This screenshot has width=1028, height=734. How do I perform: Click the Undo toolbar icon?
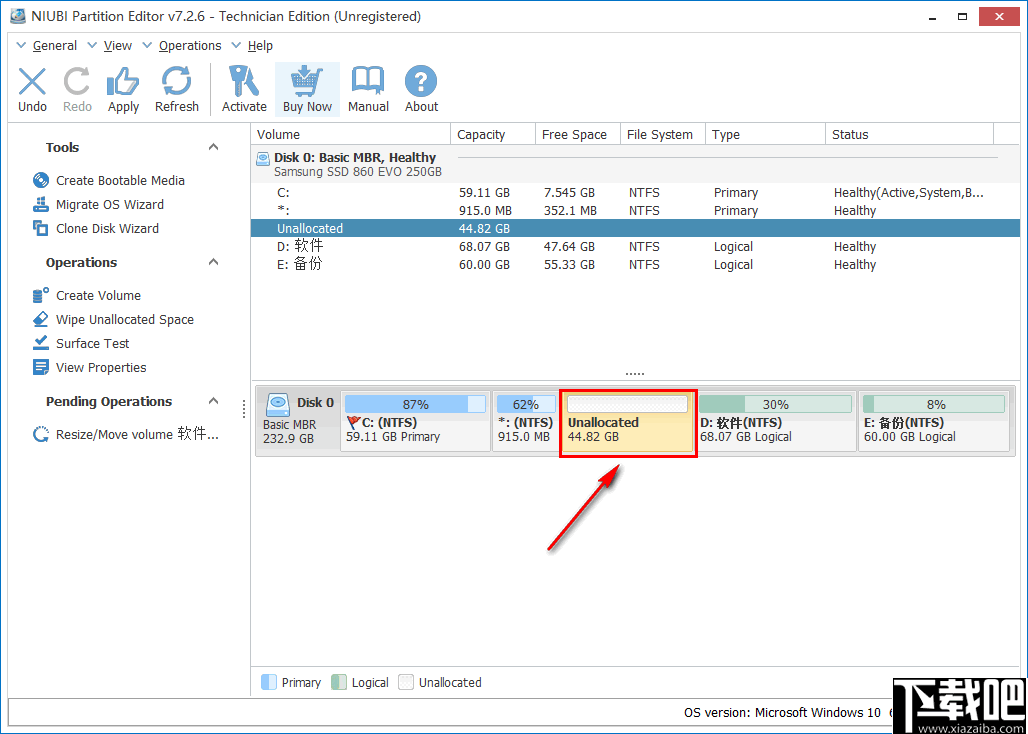[x=31, y=88]
